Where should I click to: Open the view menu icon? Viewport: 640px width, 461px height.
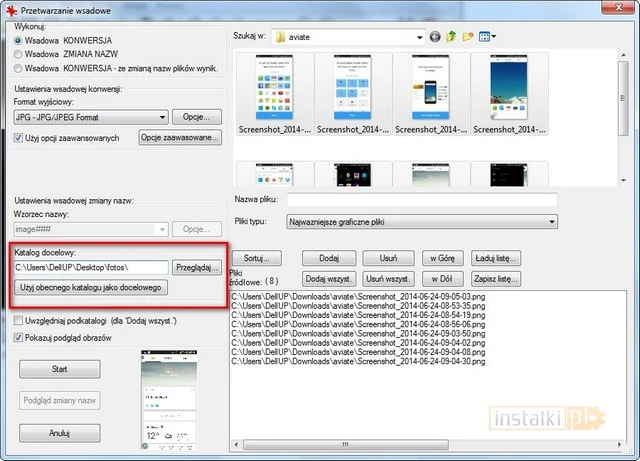tap(486, 37)
